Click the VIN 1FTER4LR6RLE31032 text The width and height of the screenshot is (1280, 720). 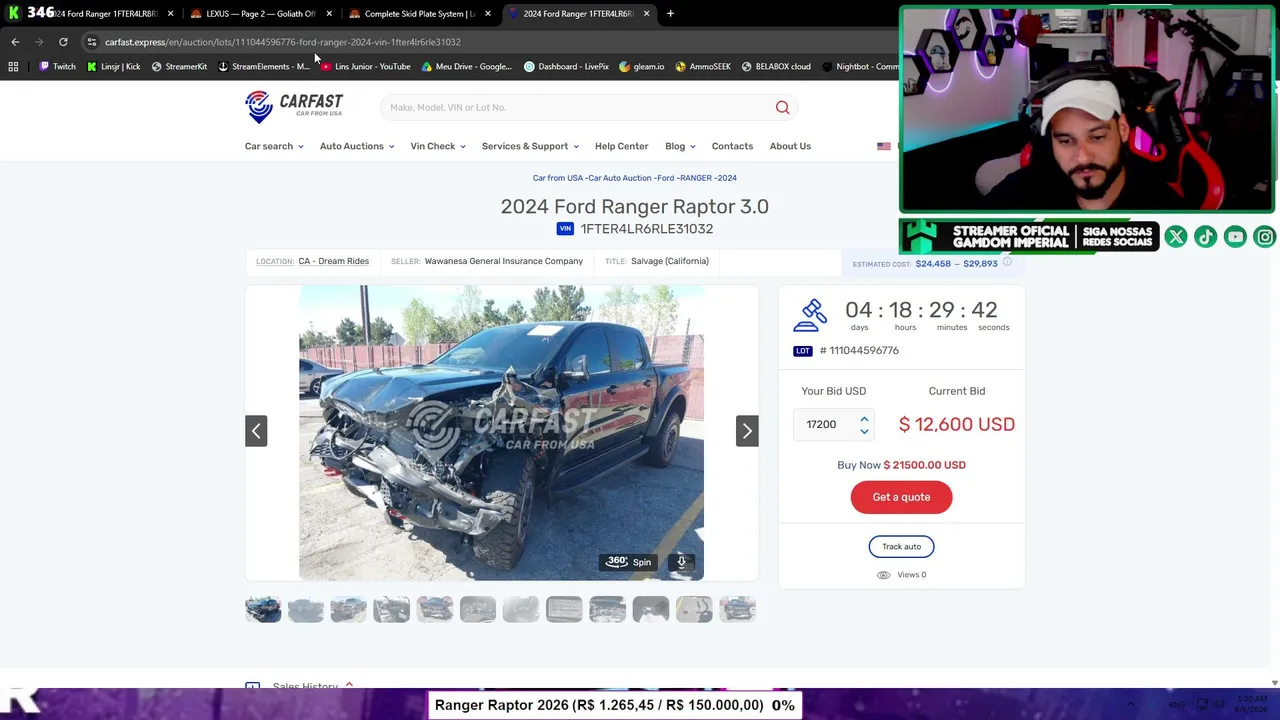pyautogui.click(x=647, y=229)
